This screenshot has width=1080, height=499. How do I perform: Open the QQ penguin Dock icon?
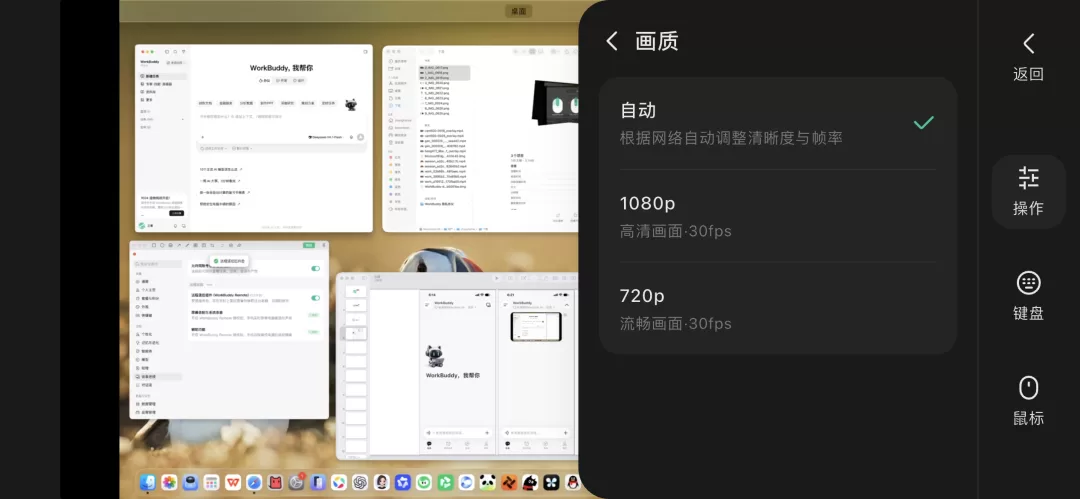click(572, 482)
